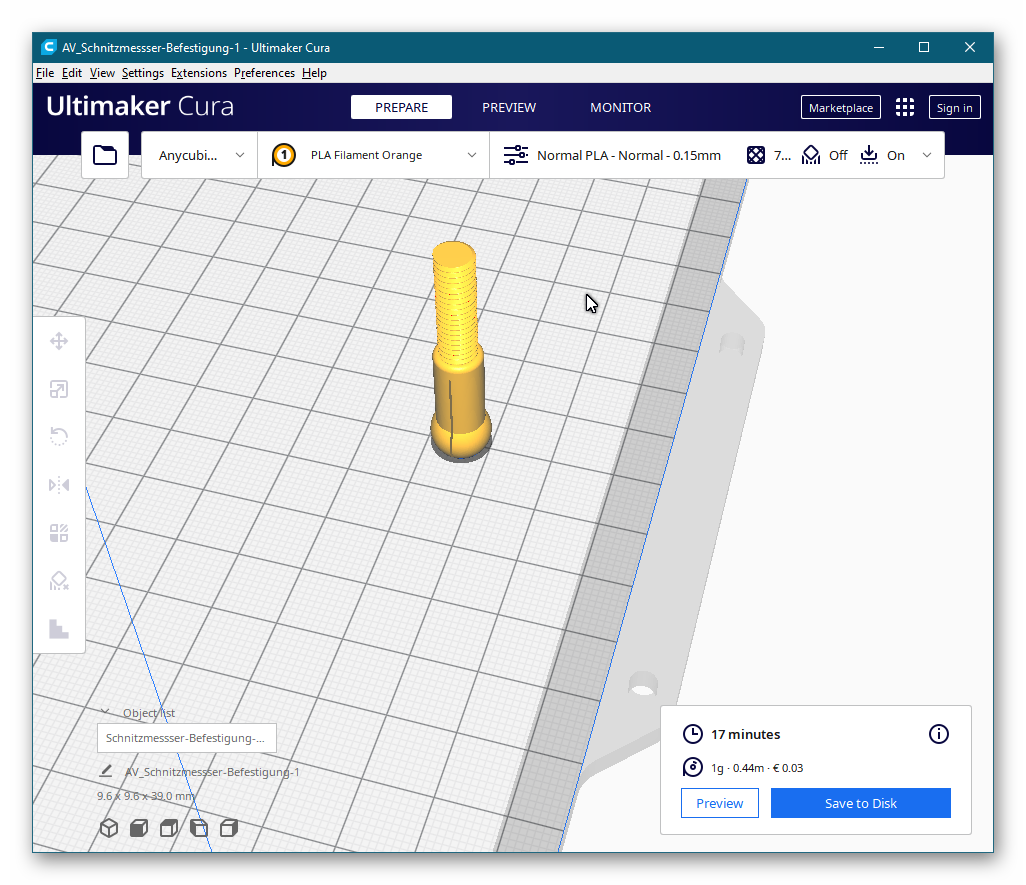Click the support Off icon
Screen dimensions: 1026x885
tap(811, 155)
